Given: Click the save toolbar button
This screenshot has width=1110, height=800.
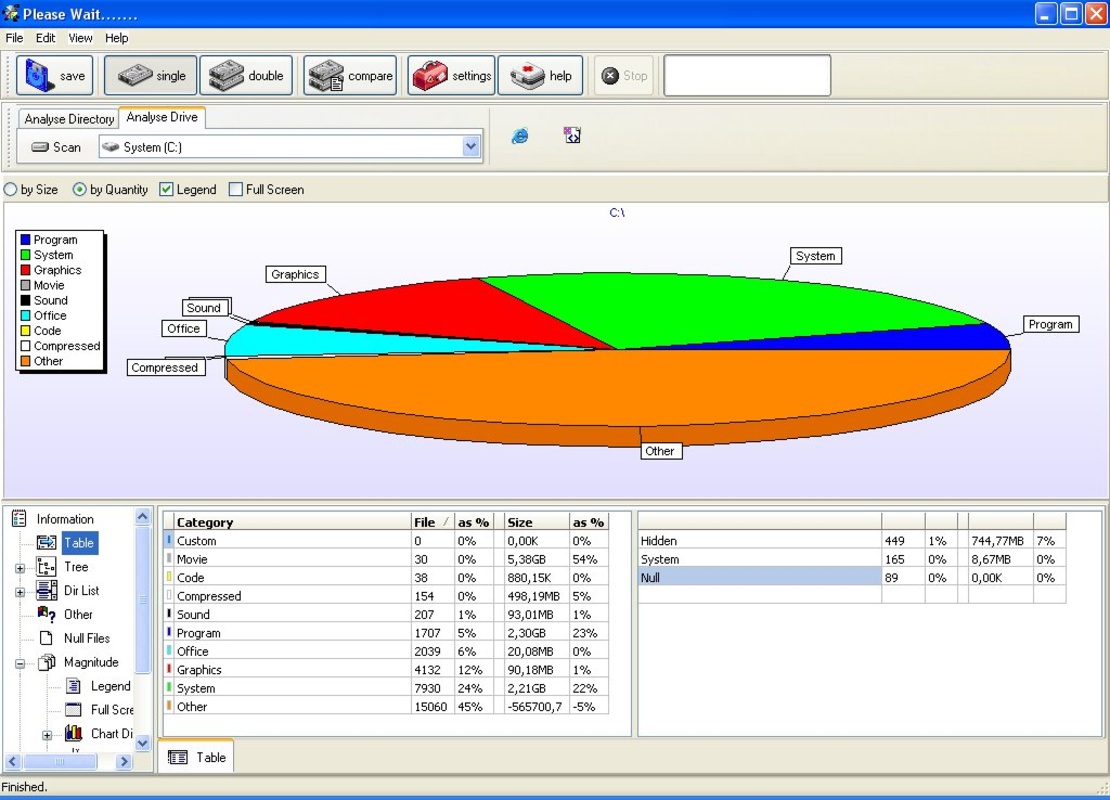Looking at the screenshot, I should coord(55,75).
